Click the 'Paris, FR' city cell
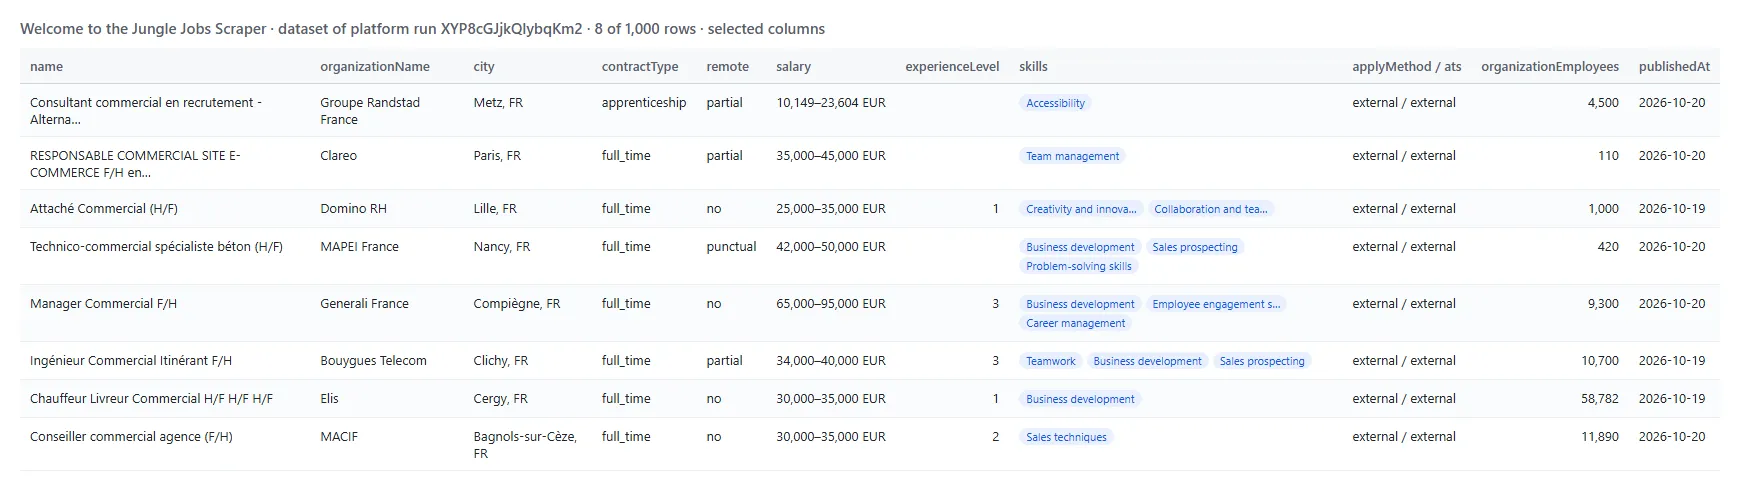Image resolution: width=1740 pixels, height=489 pixels. click(x=497, y=156)
